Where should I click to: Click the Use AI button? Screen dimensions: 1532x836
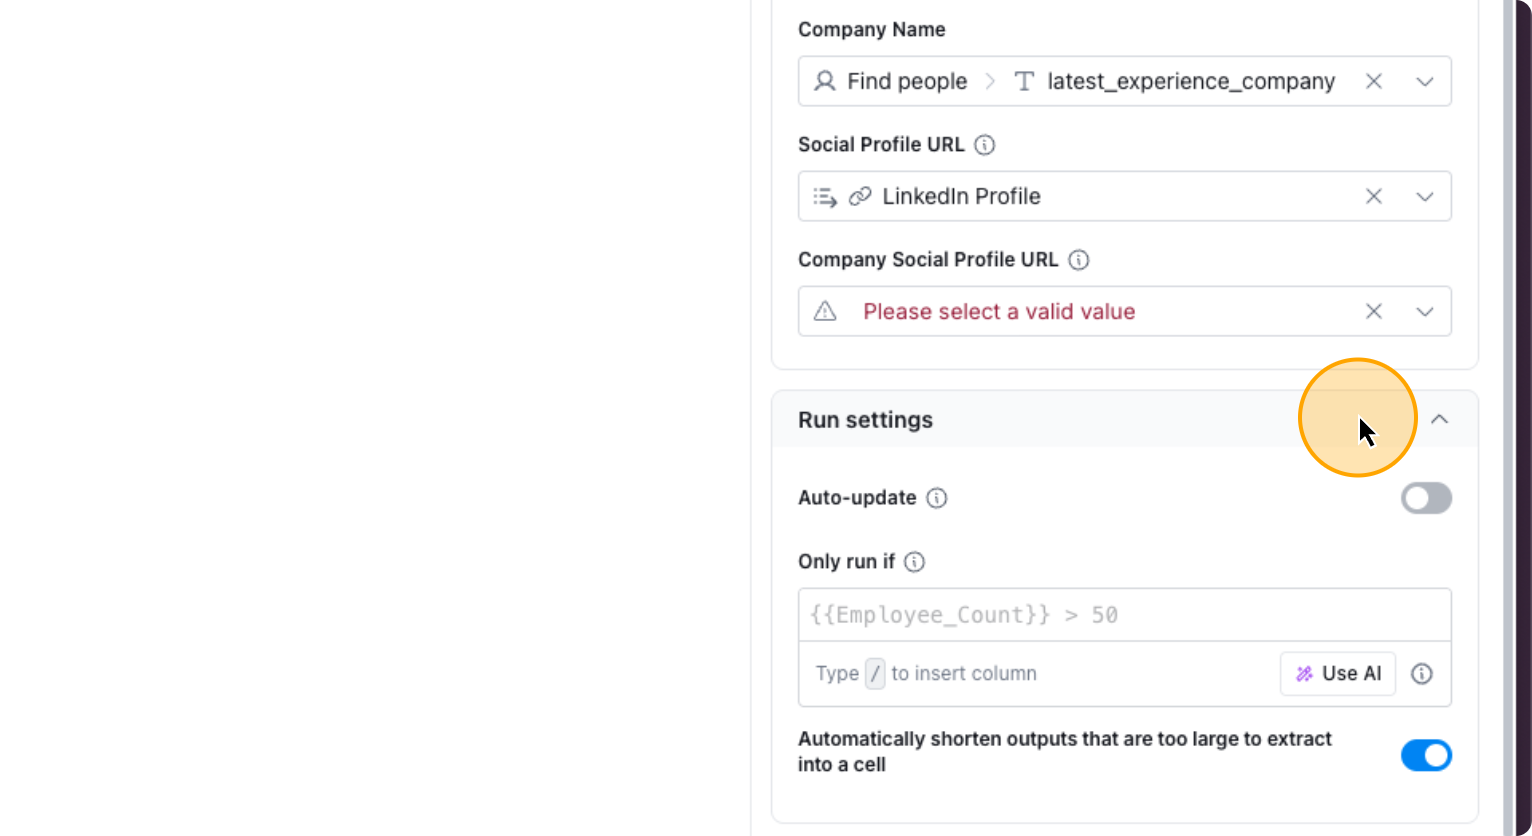[1338, 674]
